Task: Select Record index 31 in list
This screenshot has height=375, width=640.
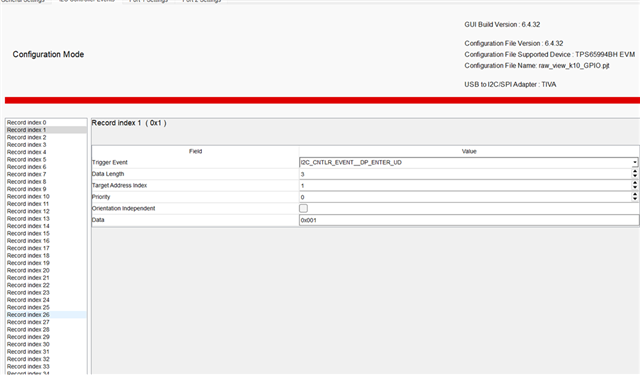Action: click(x=46, y=351)
